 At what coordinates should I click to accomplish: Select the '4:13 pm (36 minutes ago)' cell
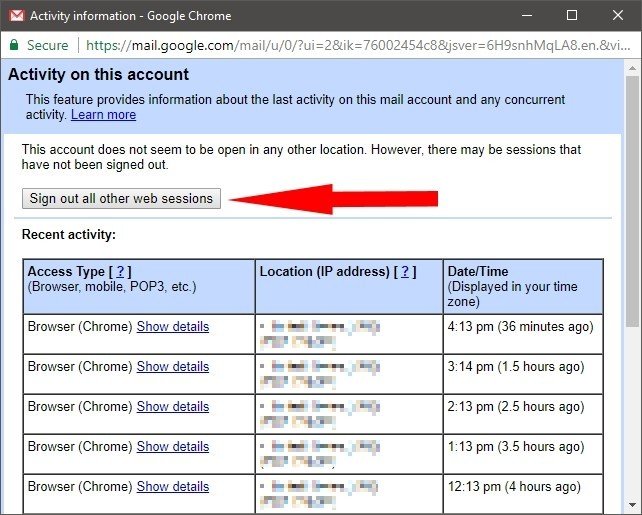[x=523, y=334]
